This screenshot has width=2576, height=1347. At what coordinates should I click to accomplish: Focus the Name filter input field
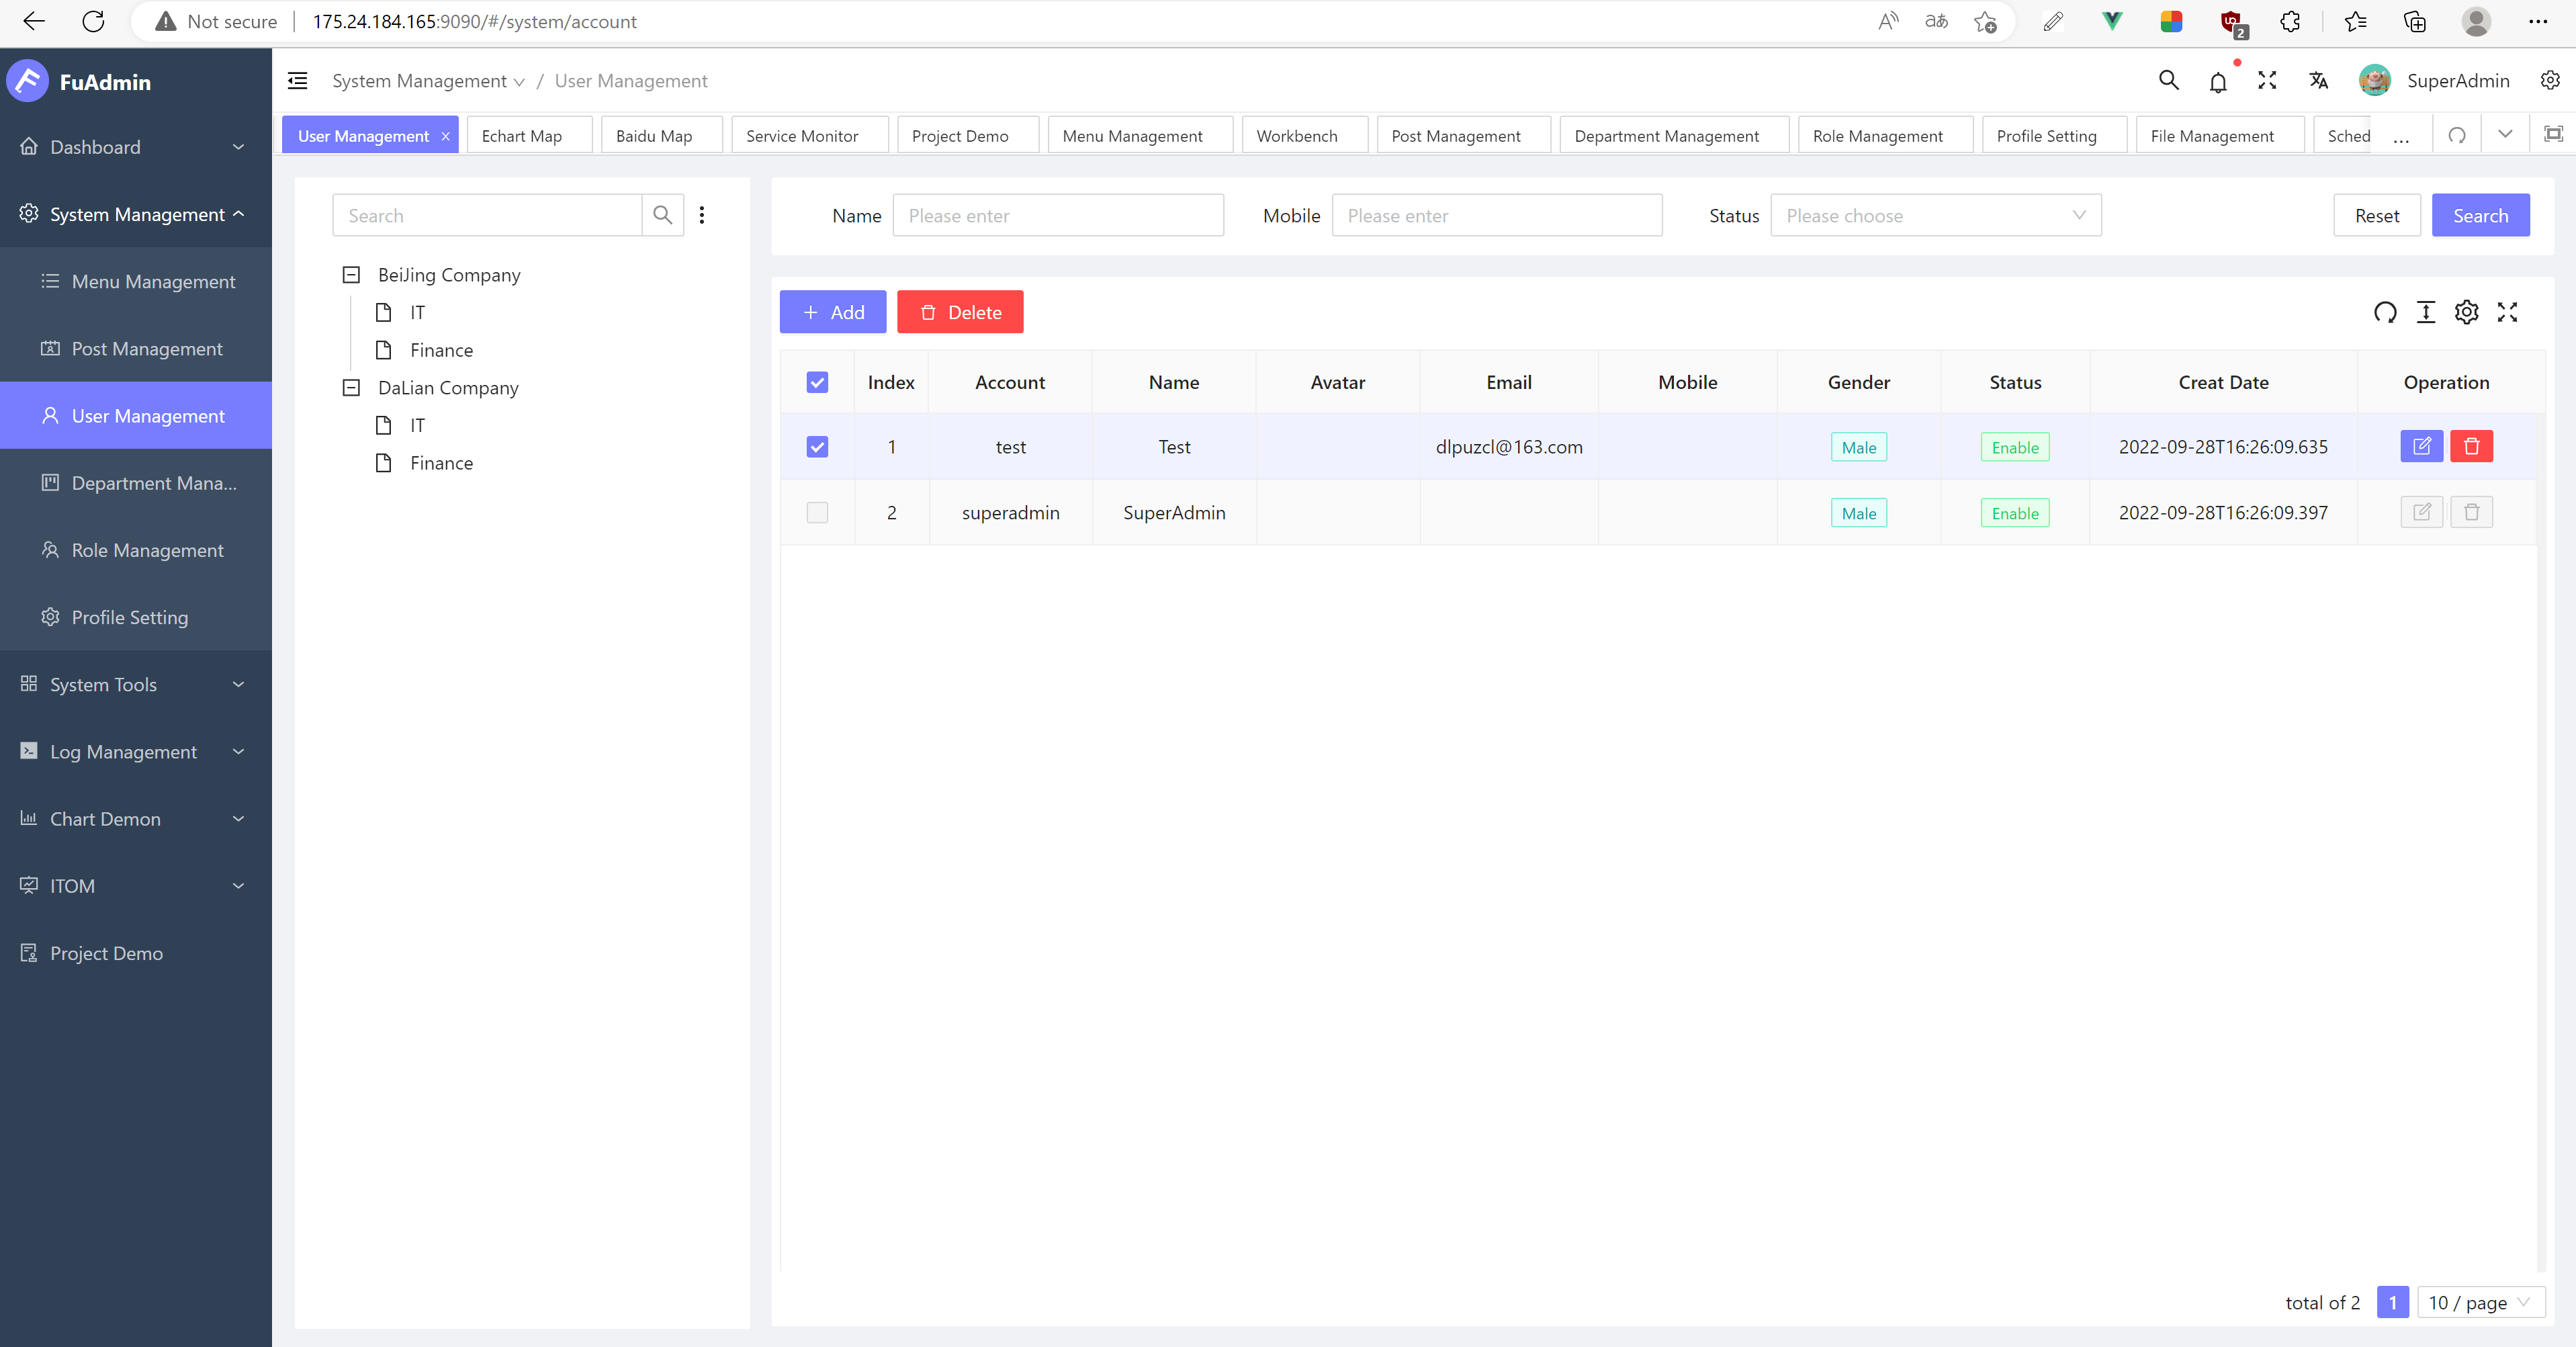pos(1057,216)
